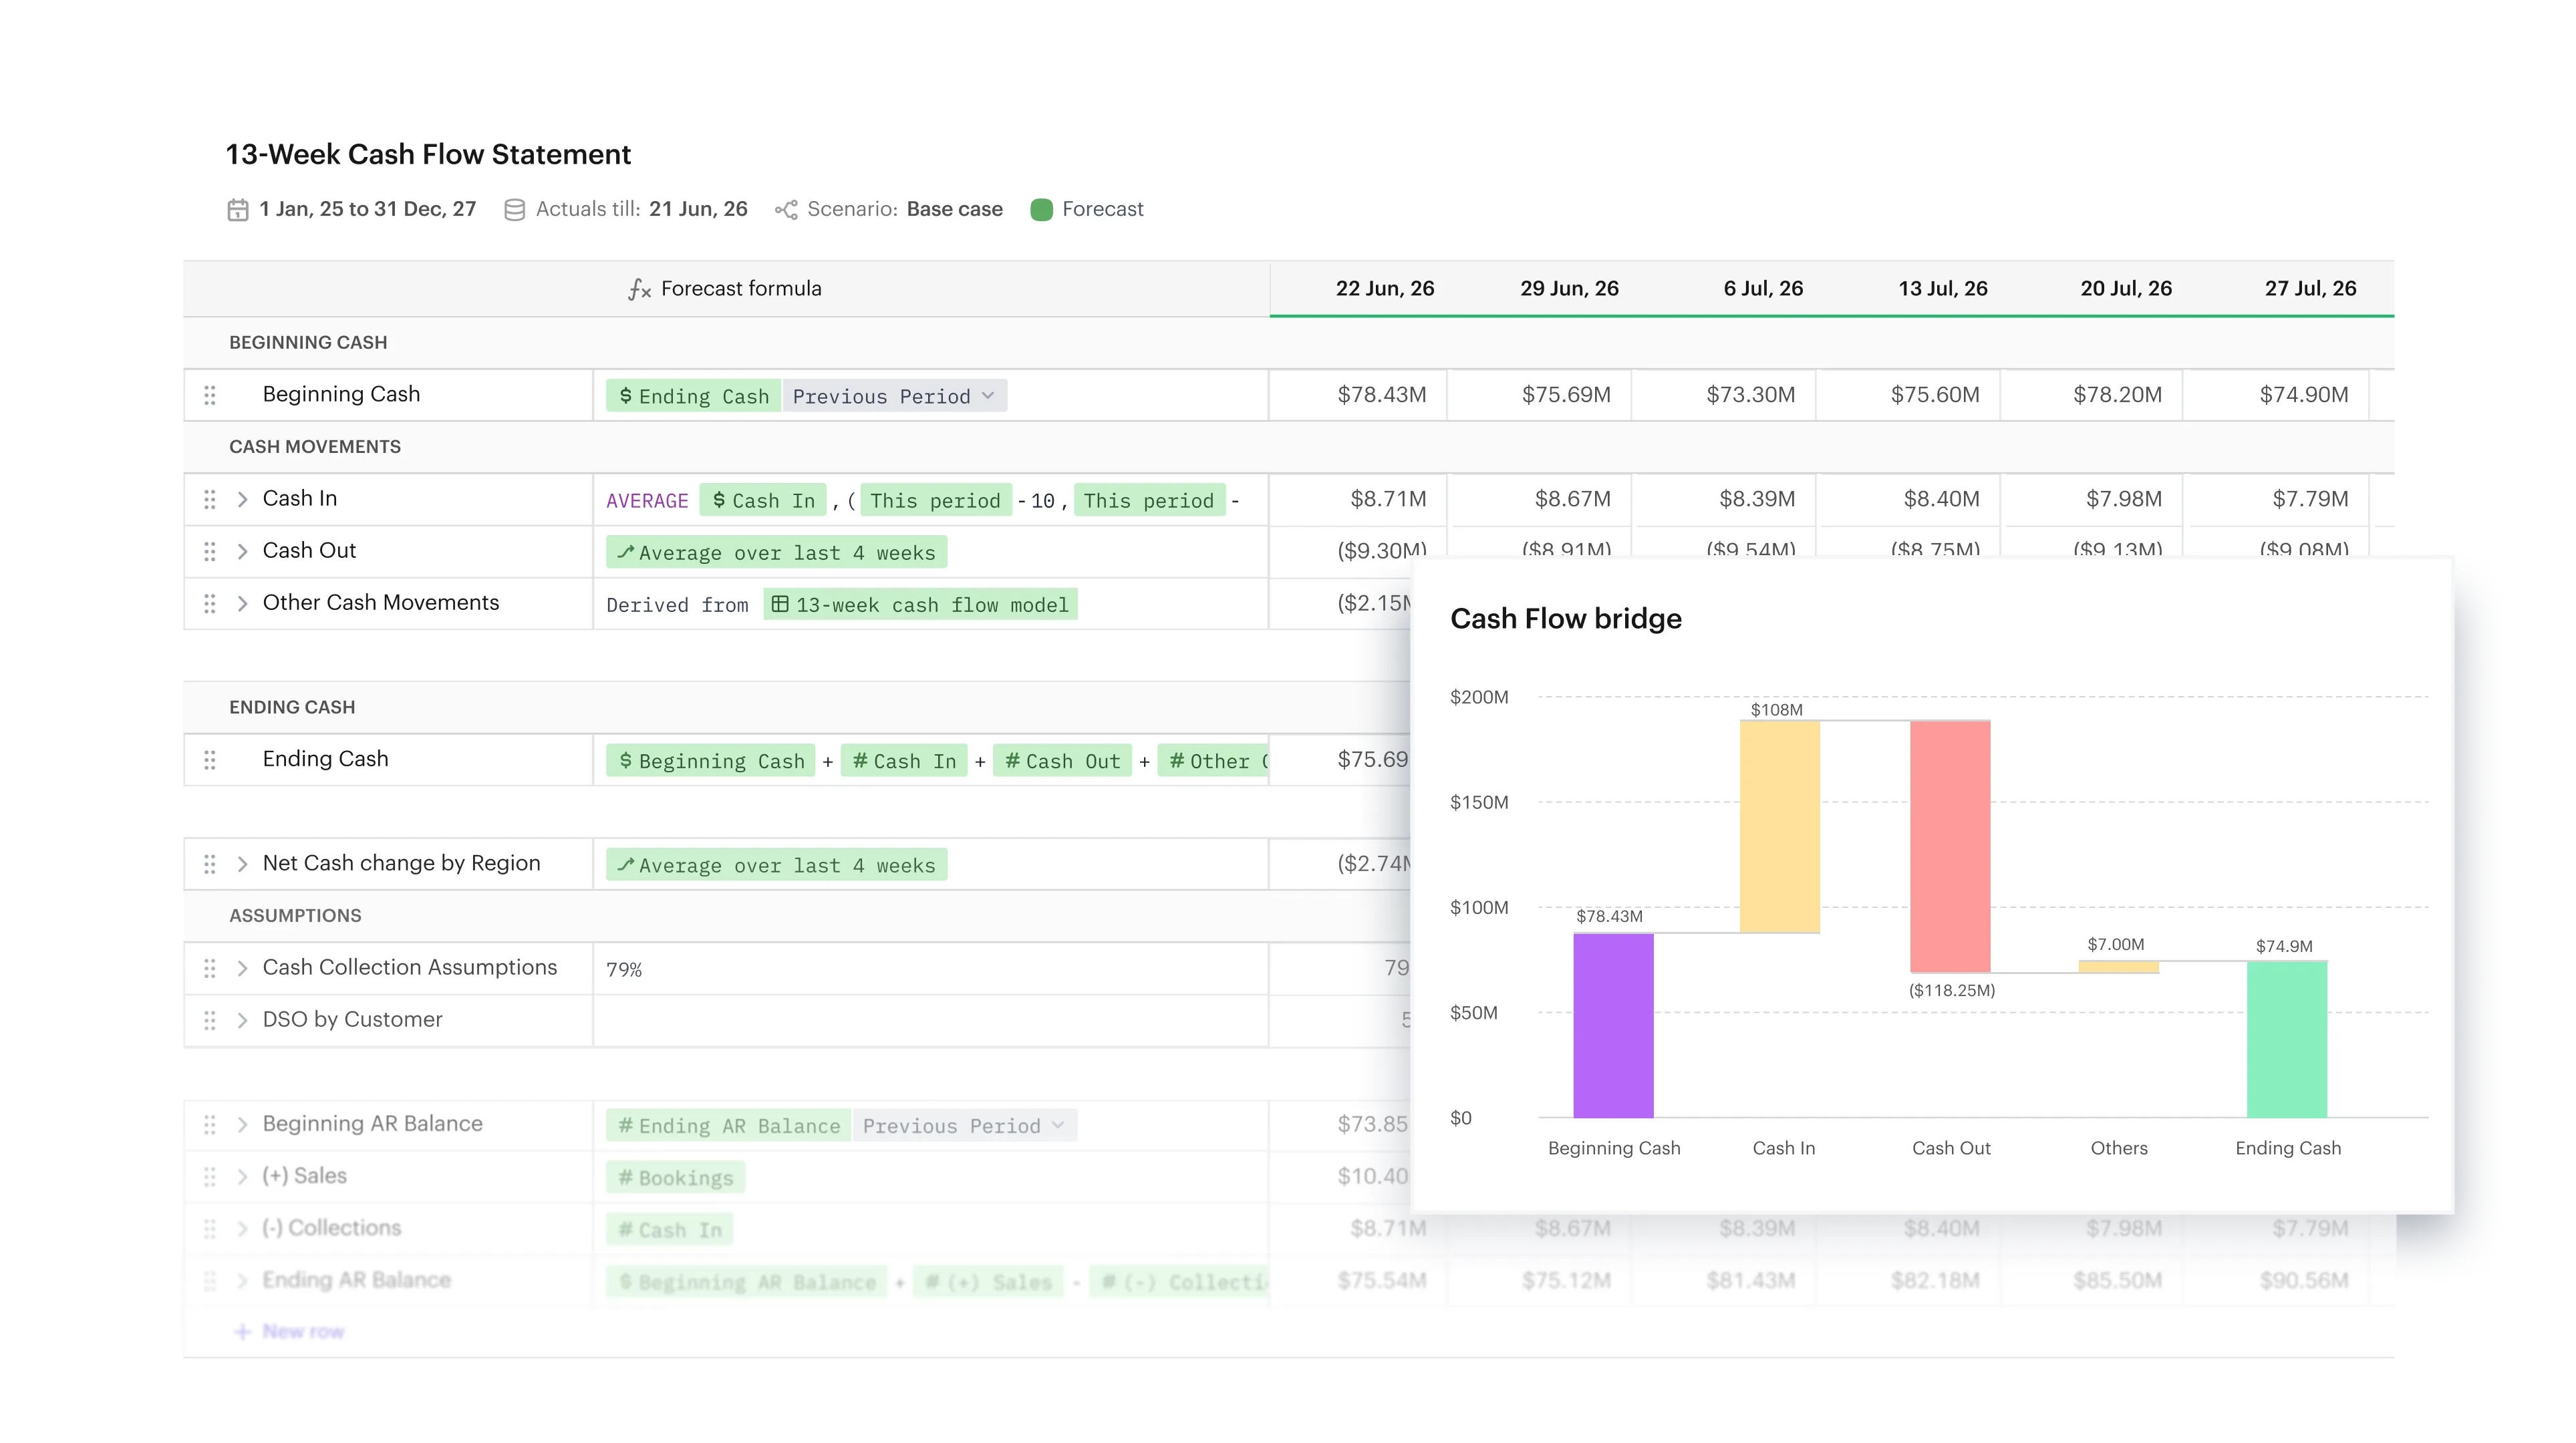Select the 27 Jul, 26 column header
This screenshot has width=2576, height=1443.
pyautogui.click(x=2310, y=289)
